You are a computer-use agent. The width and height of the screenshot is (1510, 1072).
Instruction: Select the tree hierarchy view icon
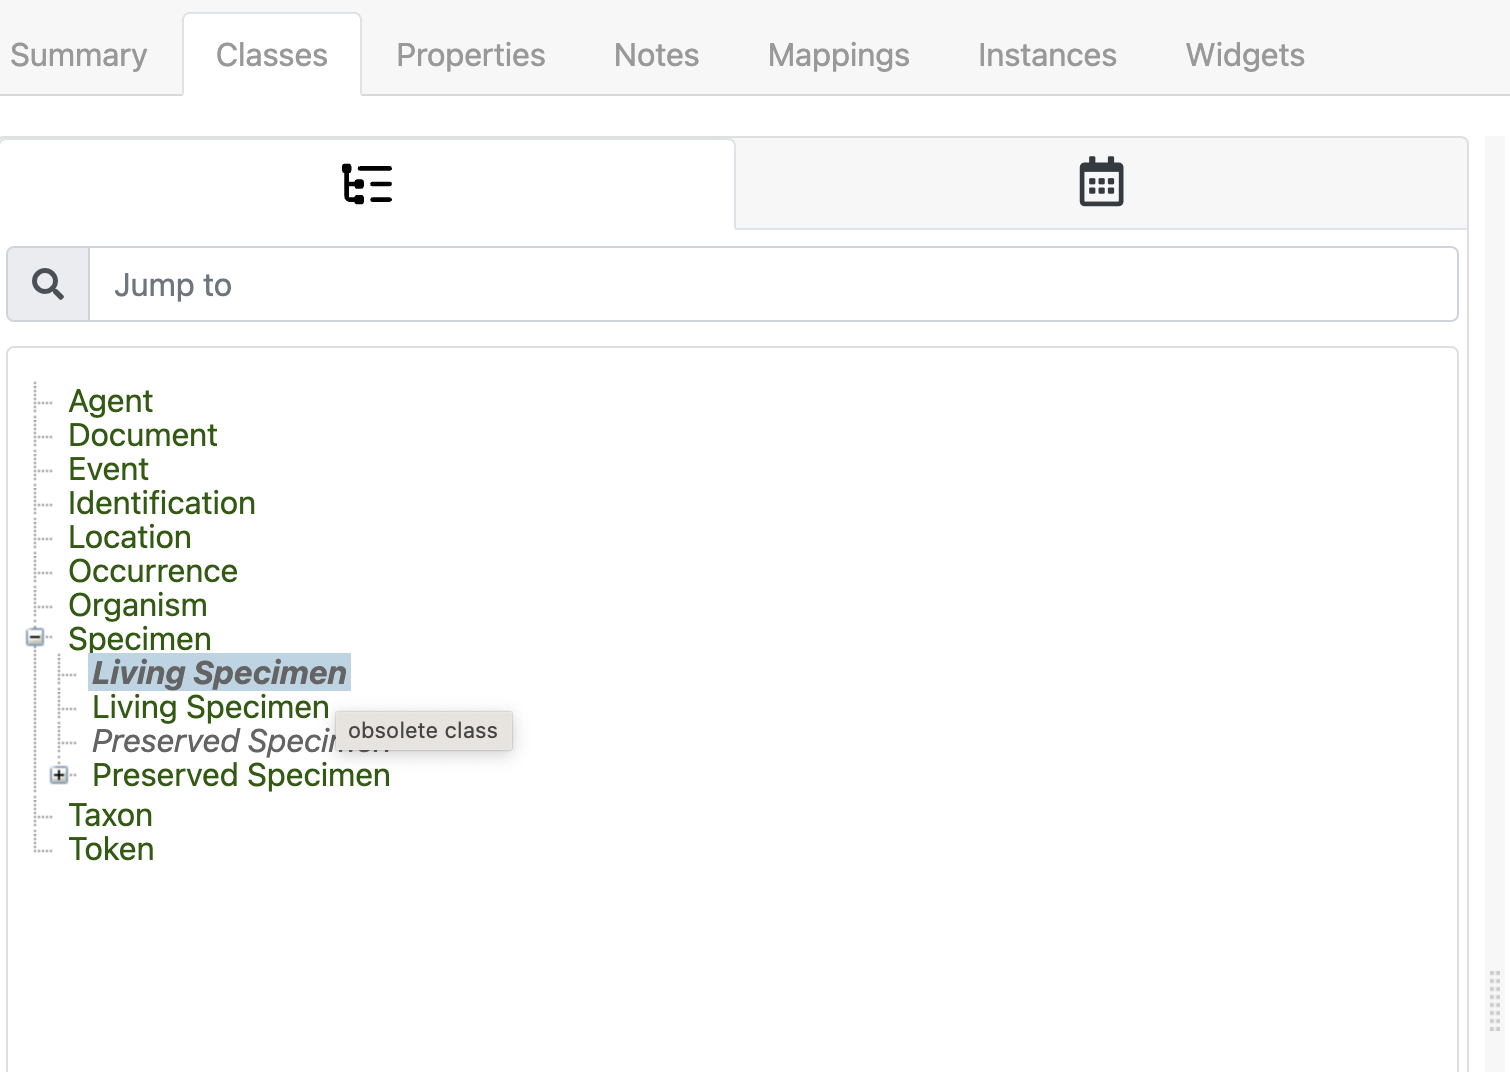[368, 183]
